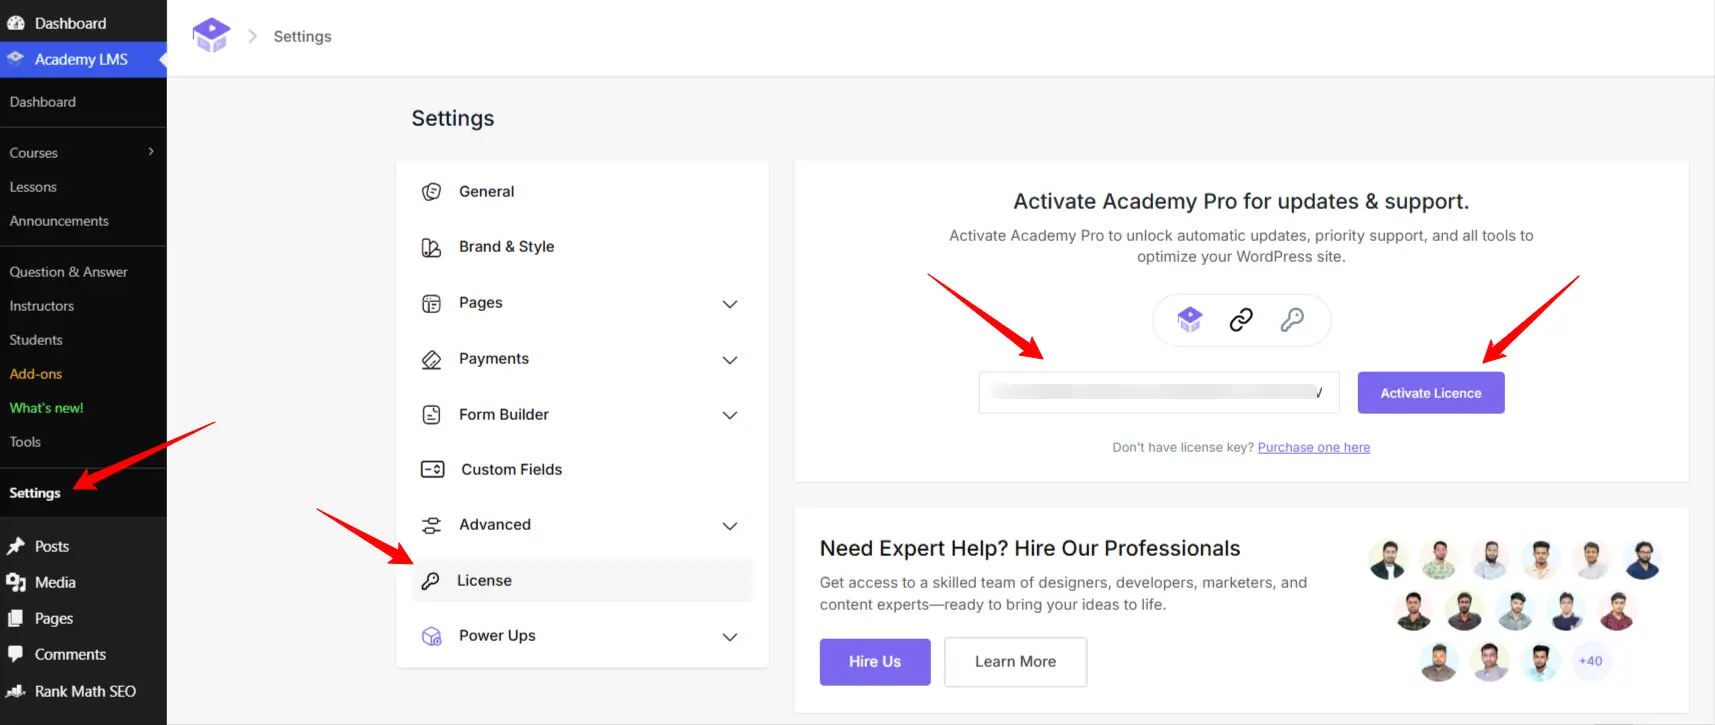Screen dimensions: 1715x725
Task: Open Announcements in sidebar
Action: [x=59, y=221]
